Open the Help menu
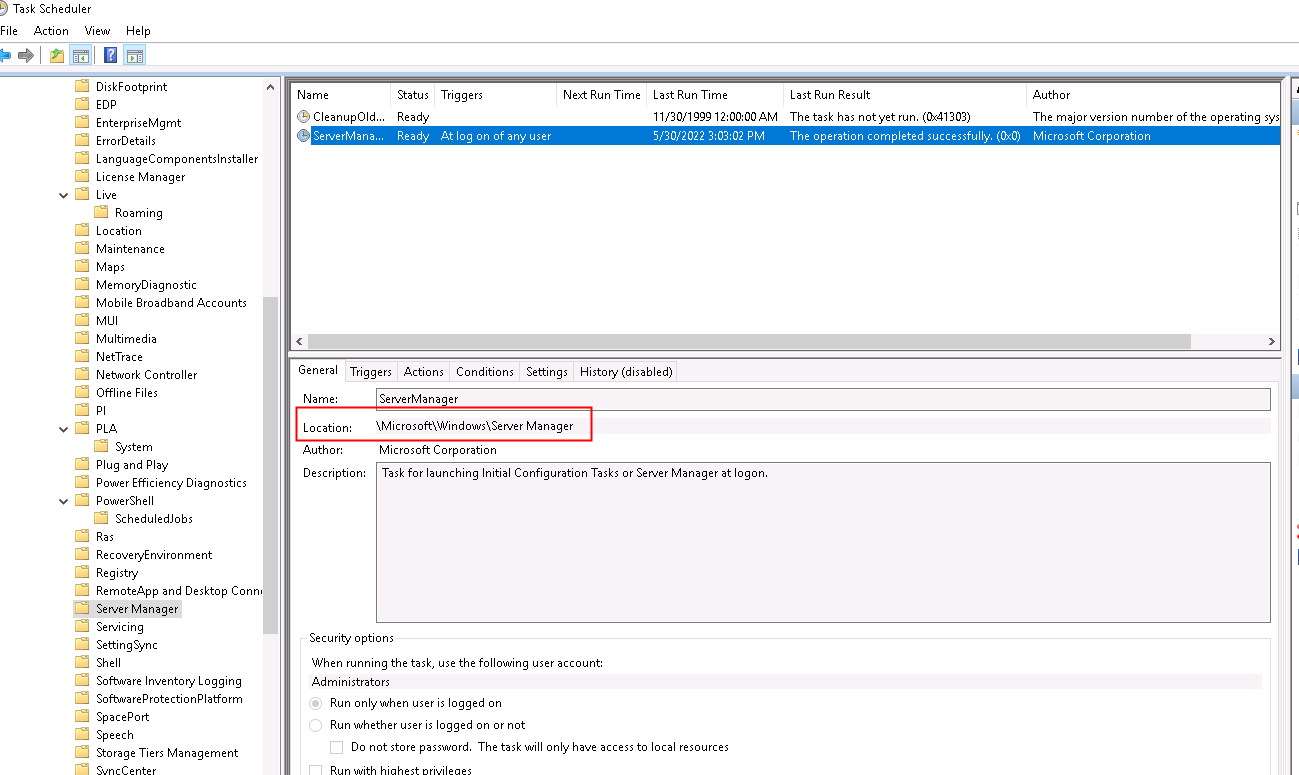Image resolution: width=1299 pixels, height=775 pixels. tap(138, 31)
